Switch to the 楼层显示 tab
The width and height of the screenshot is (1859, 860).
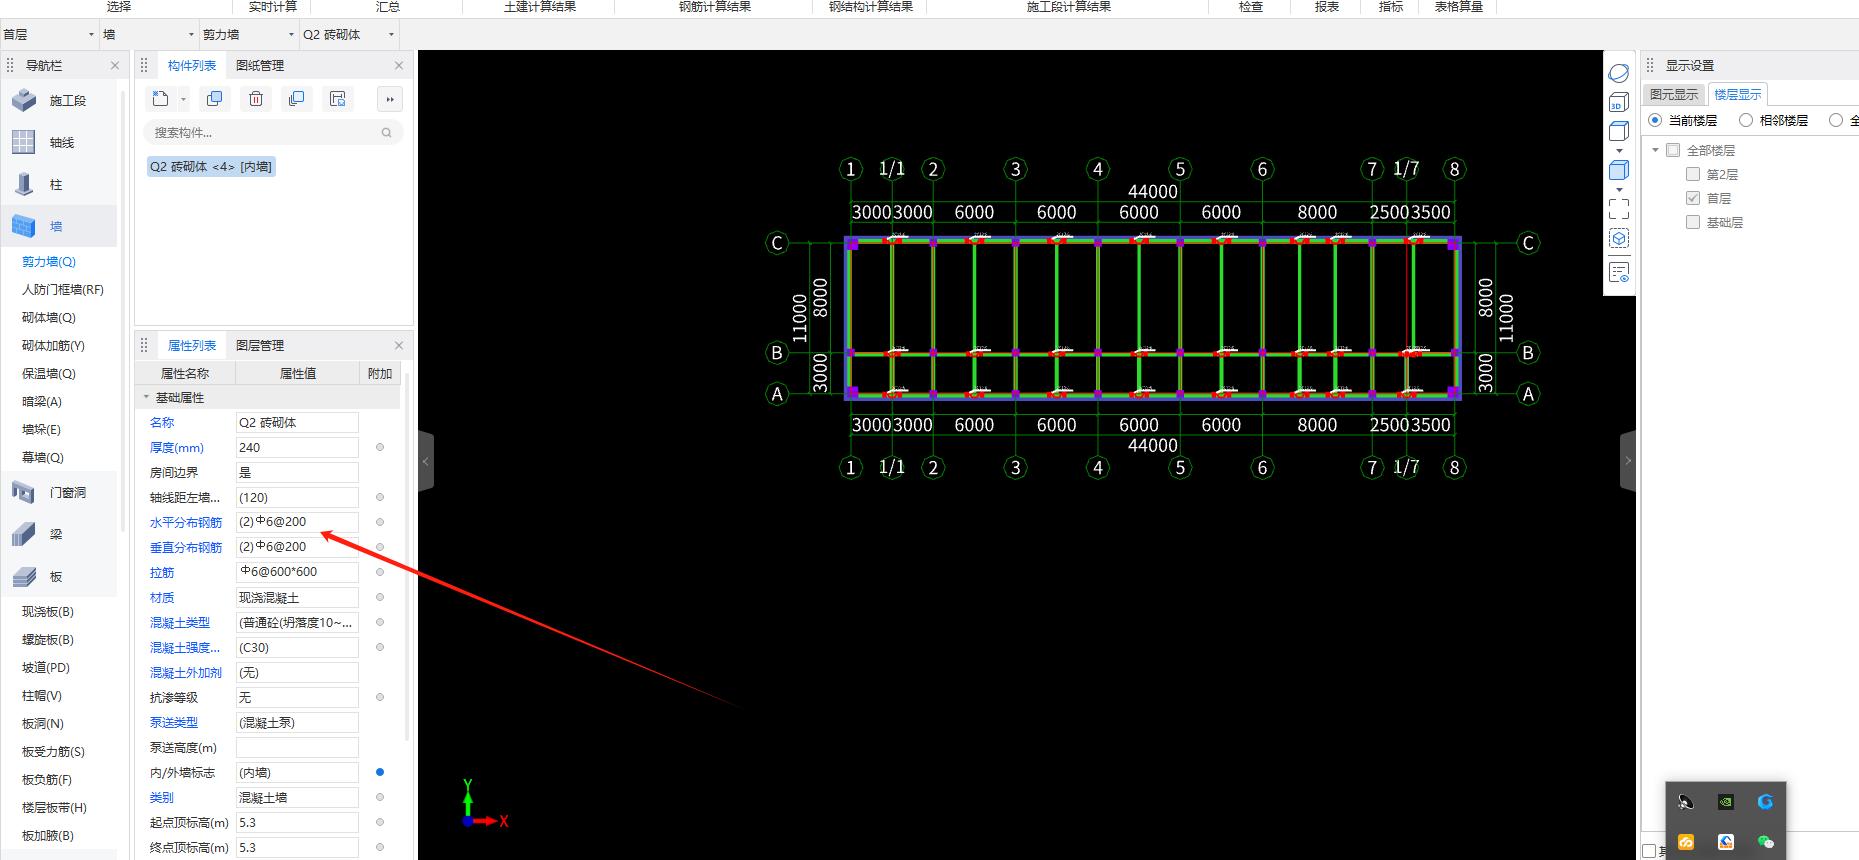(x=1738, y=94)
